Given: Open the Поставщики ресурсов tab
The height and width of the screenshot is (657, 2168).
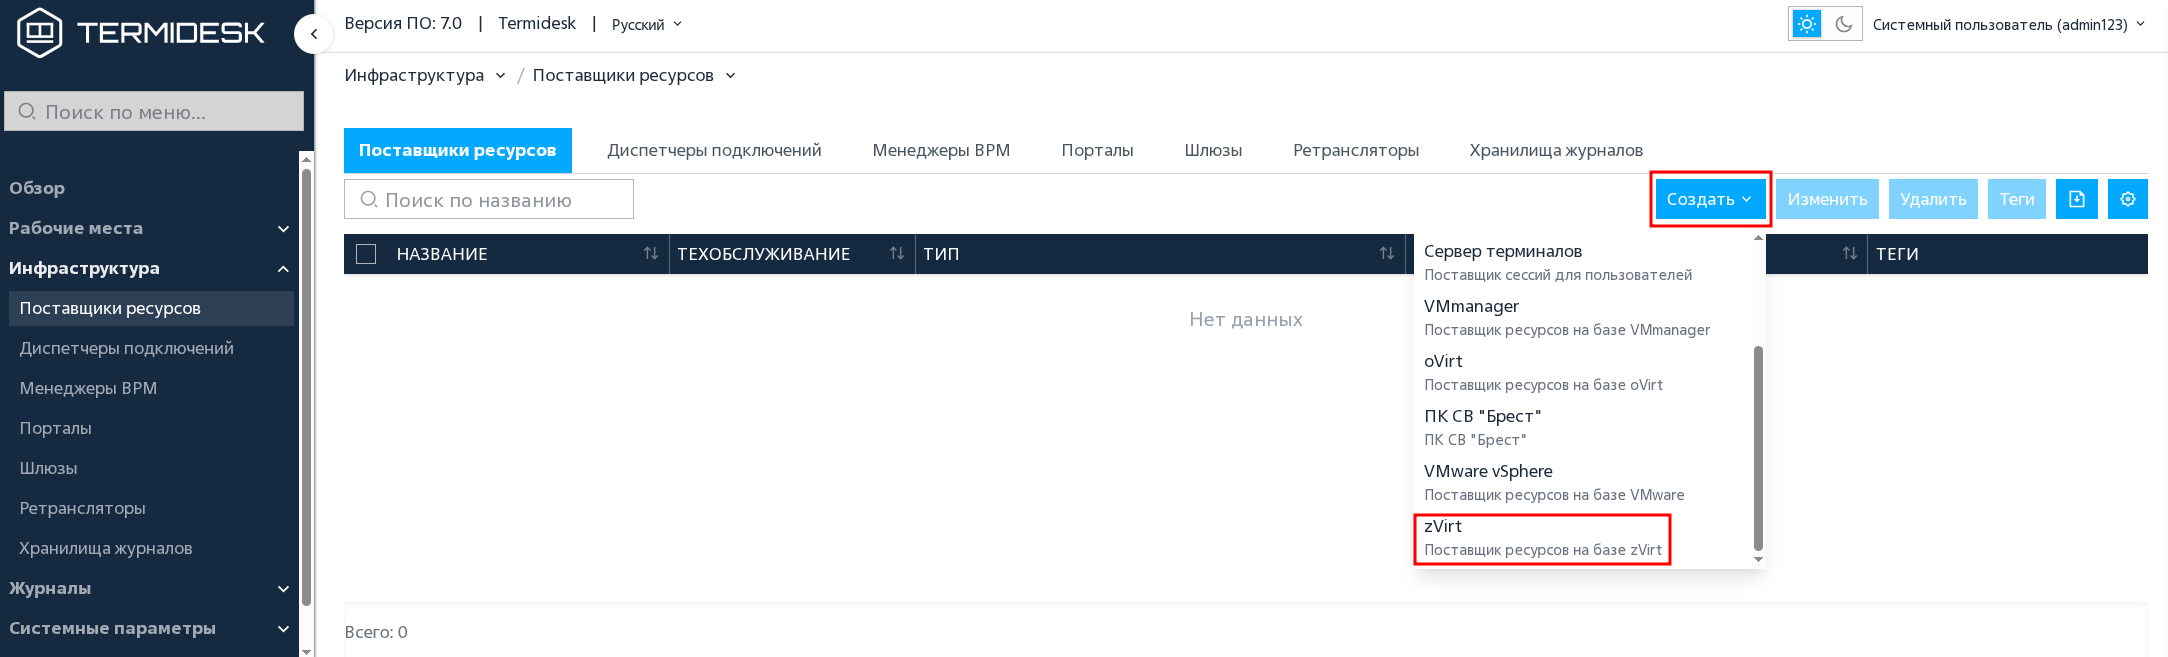Looking at the screenshot, I should coord(457,150).
